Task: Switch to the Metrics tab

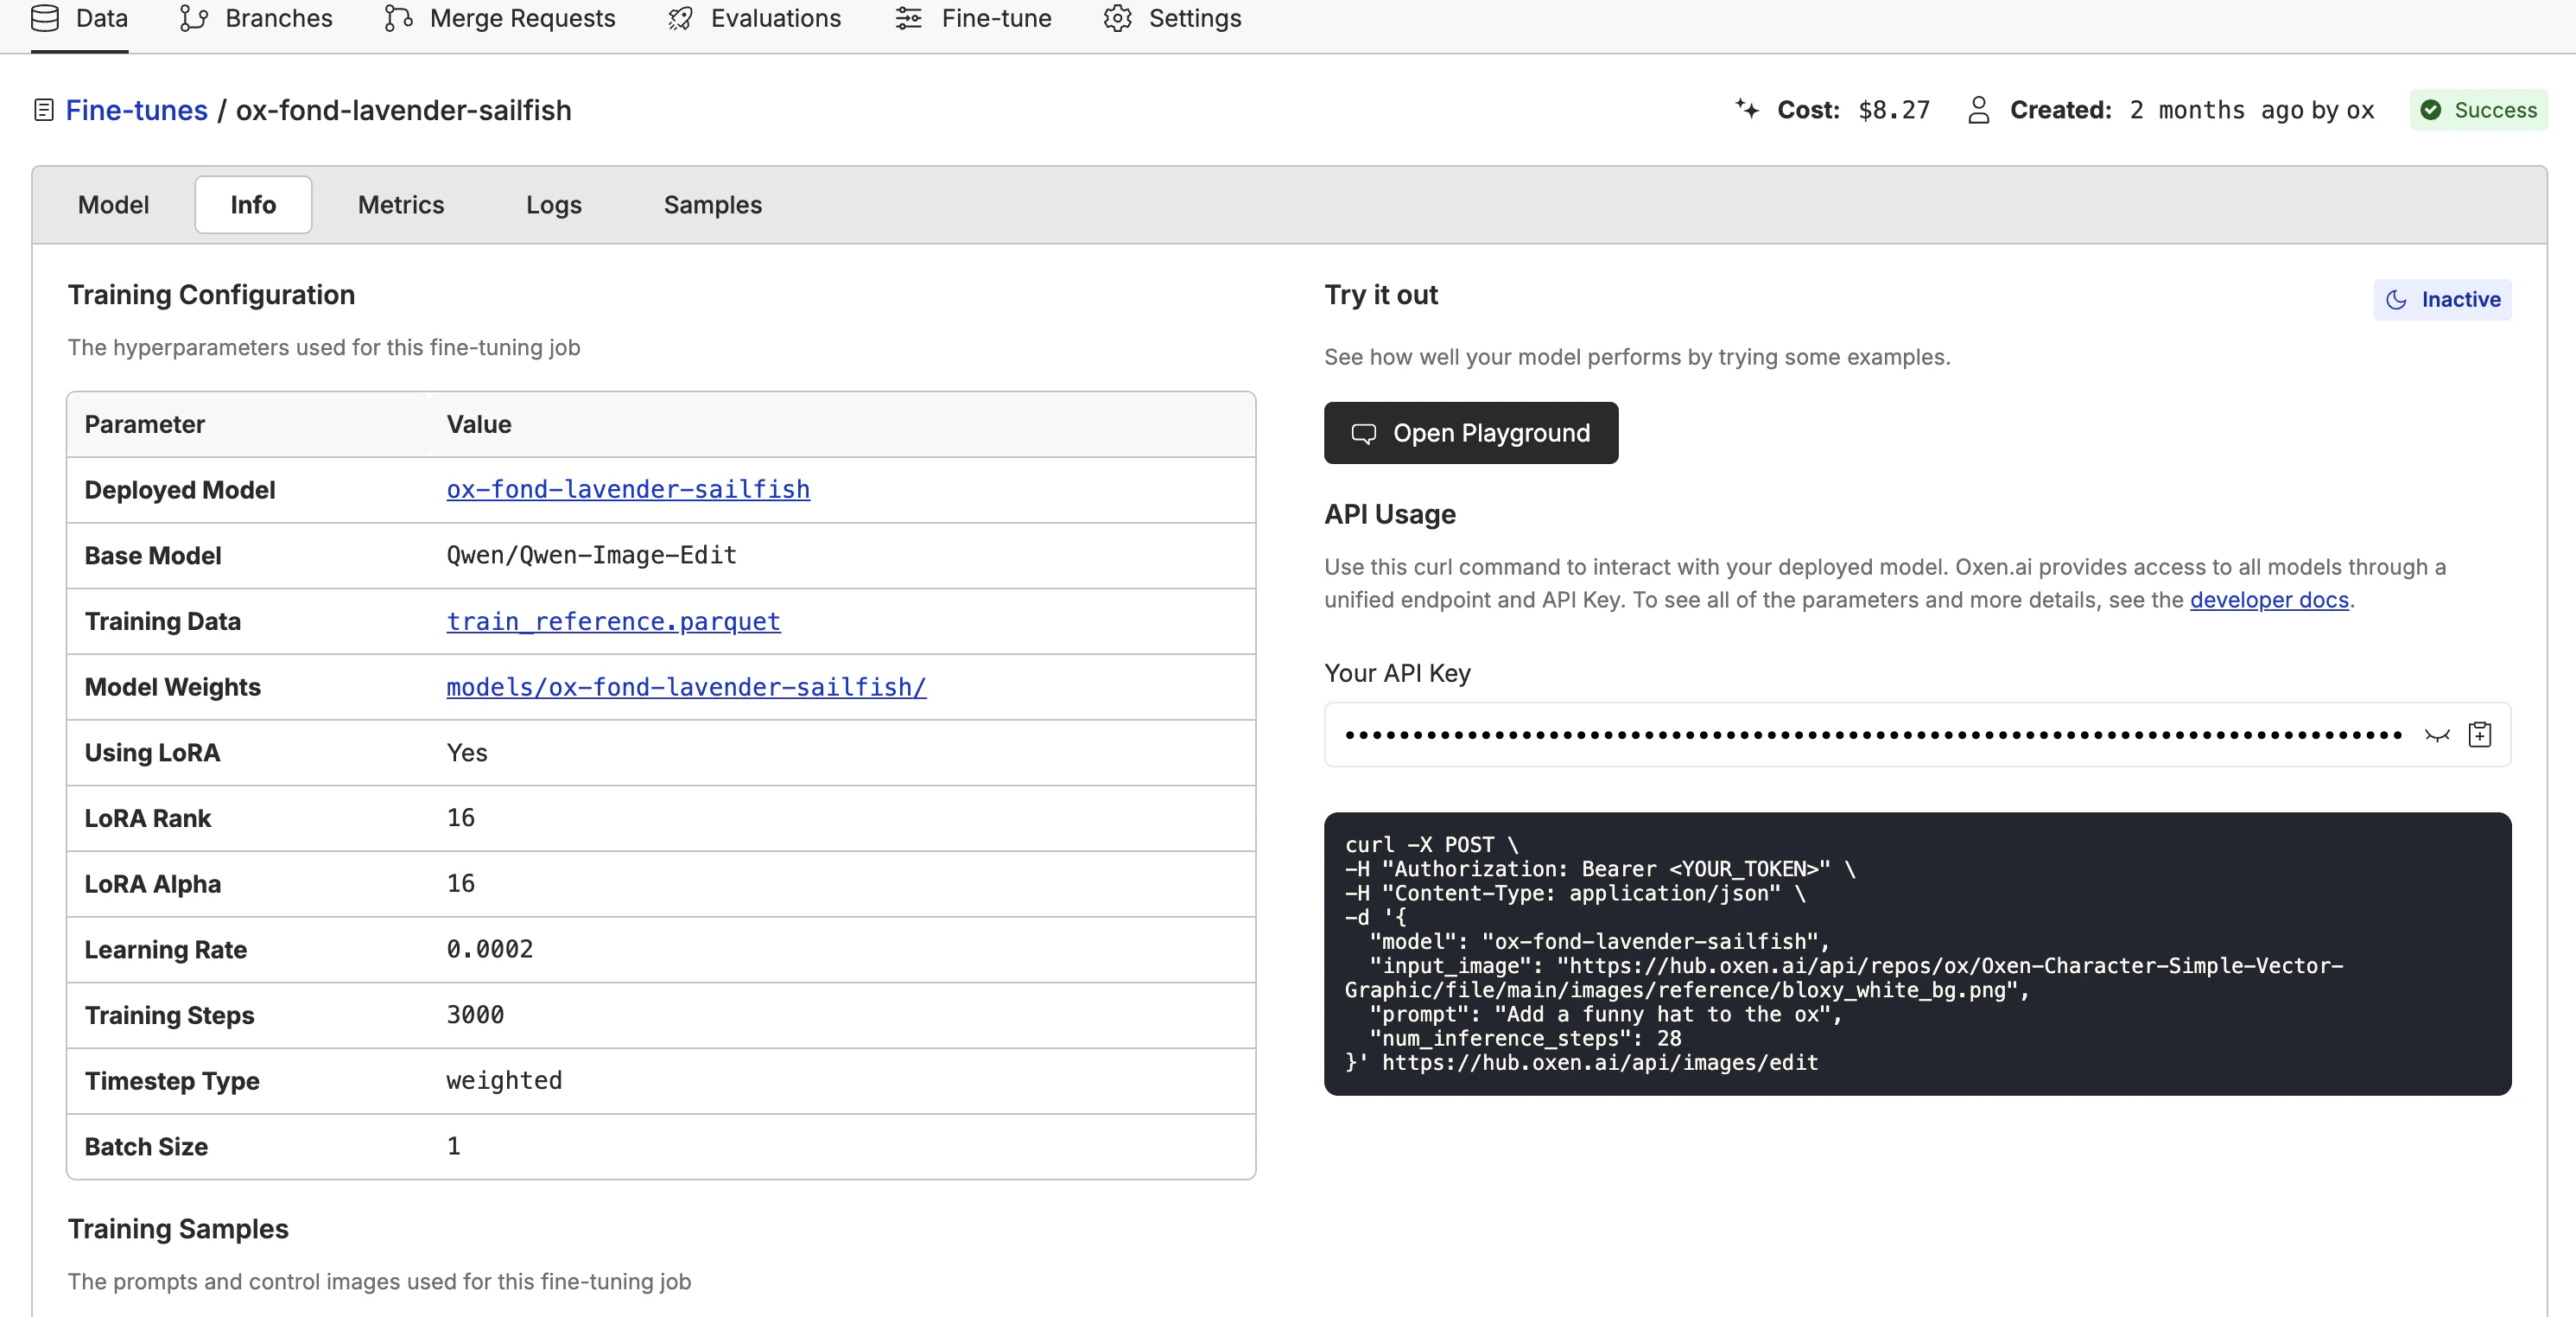Action: [x=400, y=205]
